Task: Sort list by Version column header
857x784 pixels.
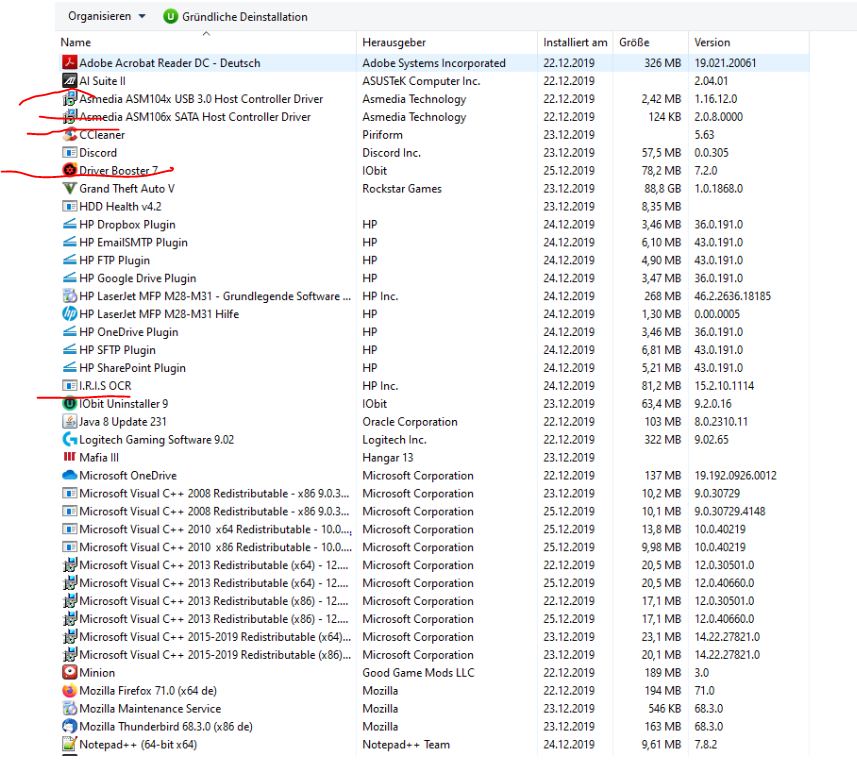Action: [x=712, y=43]
